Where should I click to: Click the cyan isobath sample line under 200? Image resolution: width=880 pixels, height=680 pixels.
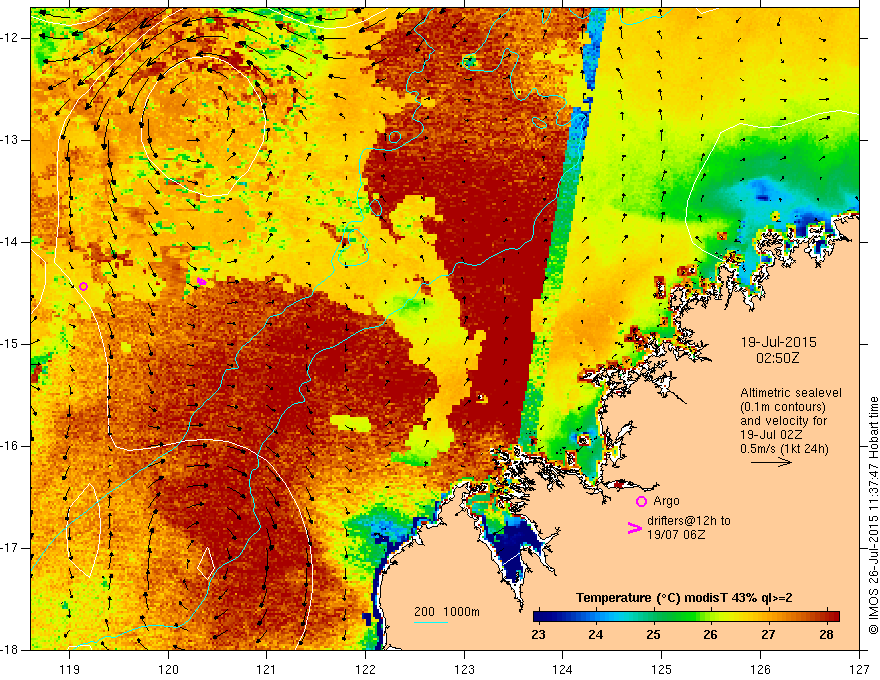(x=430, y=622)
